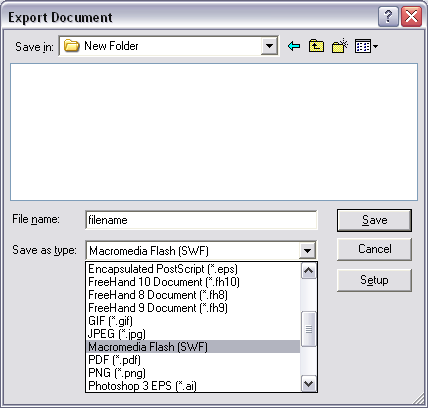Click the help question mark button
Viewport: 428px width, 408px height.
pos(388,17)
